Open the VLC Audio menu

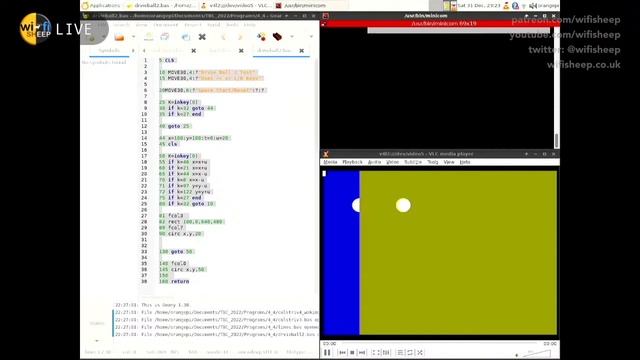coord(374,162)
